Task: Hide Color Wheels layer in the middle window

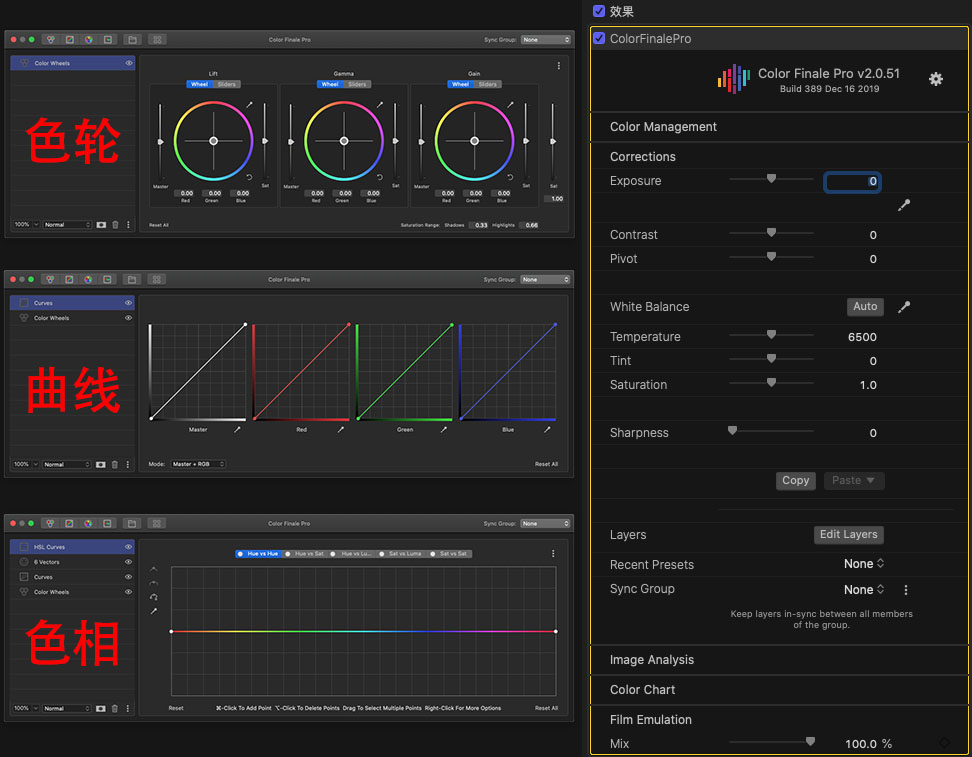Action: [x=128, y=318]
